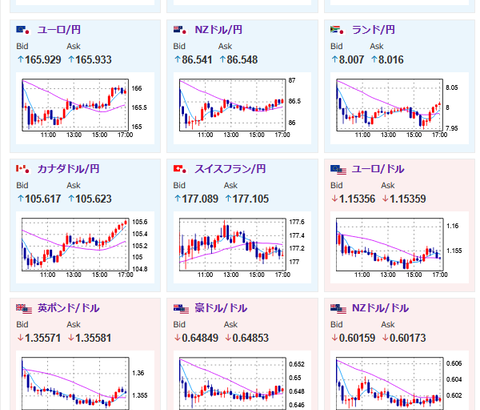Open the 英ポンド/ドル pair link
The height and width of the screenshot is (410, 480).
coord(68,308)
